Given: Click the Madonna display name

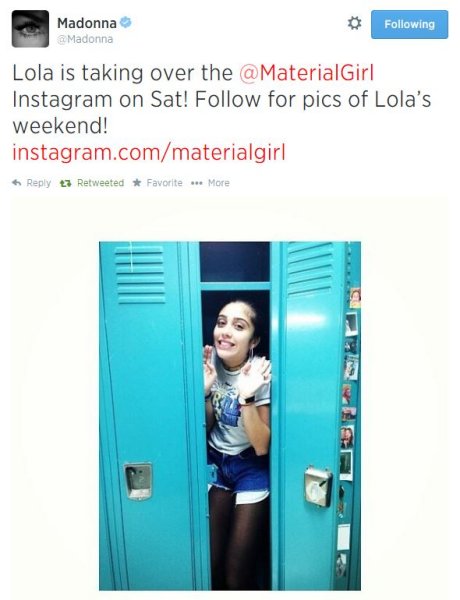Looking at the screenshot, I should (87, 23).
